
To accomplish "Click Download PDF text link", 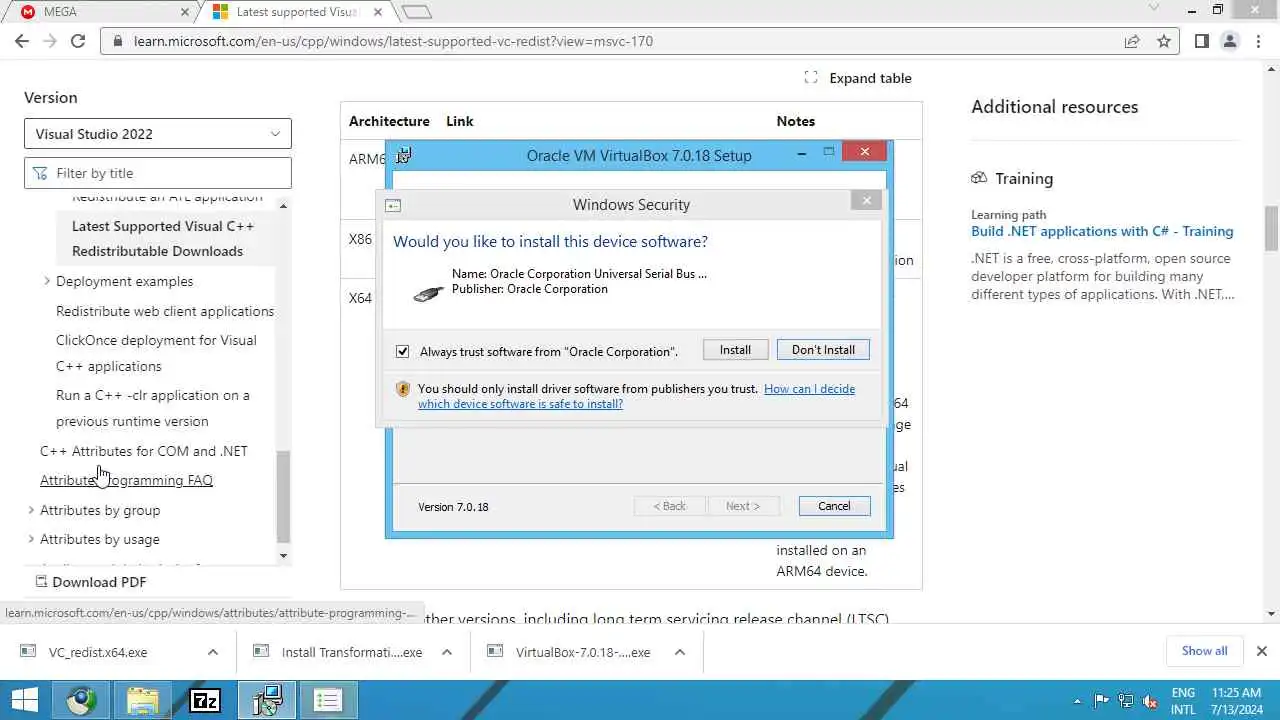I will [x=99, y=581].
